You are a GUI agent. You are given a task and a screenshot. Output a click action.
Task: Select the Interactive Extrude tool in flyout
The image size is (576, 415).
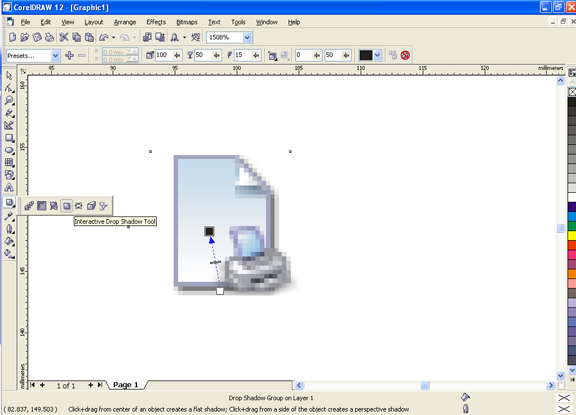(x=91, y=206)
